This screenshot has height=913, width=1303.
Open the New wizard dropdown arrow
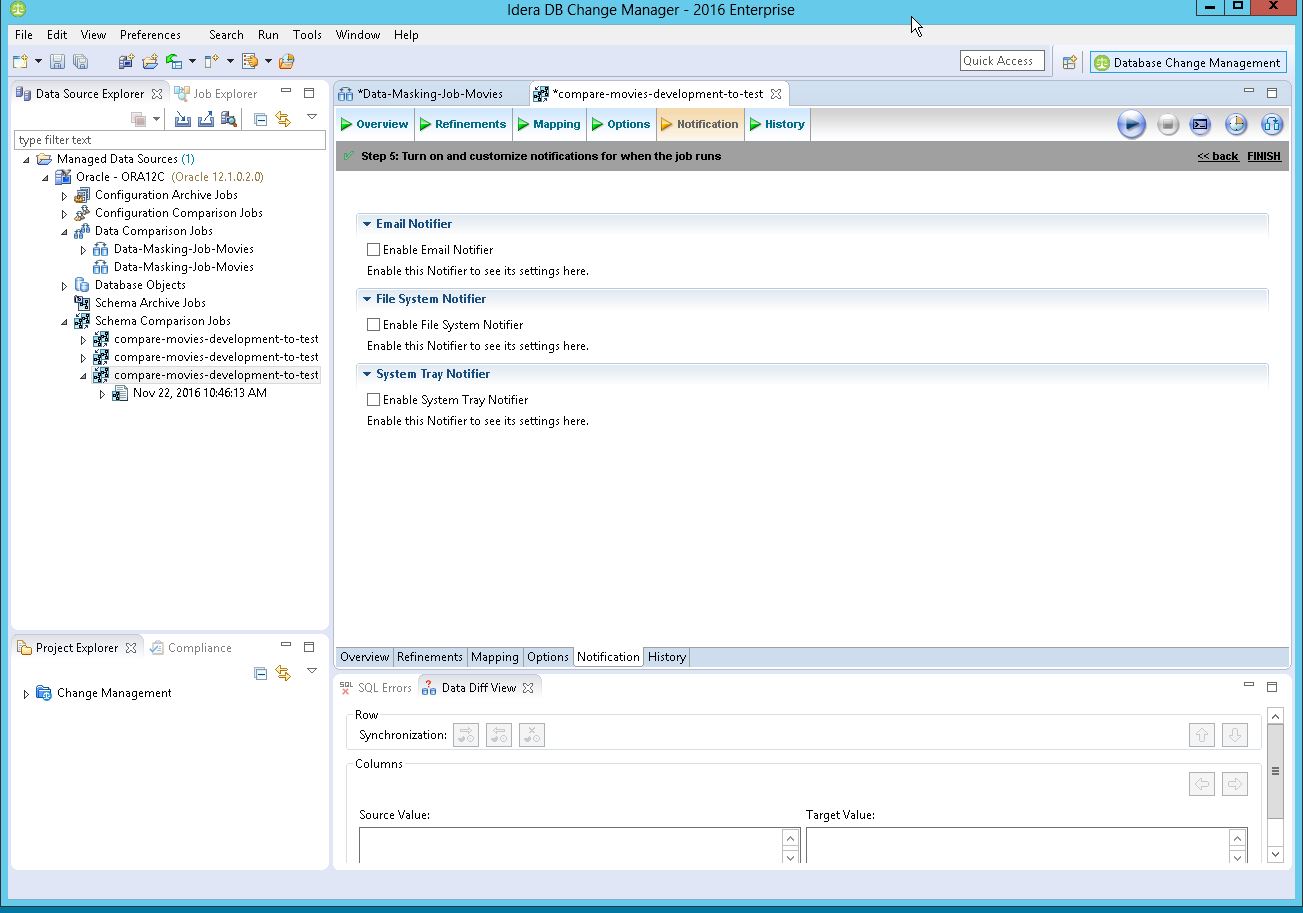[x=38, y=62]
